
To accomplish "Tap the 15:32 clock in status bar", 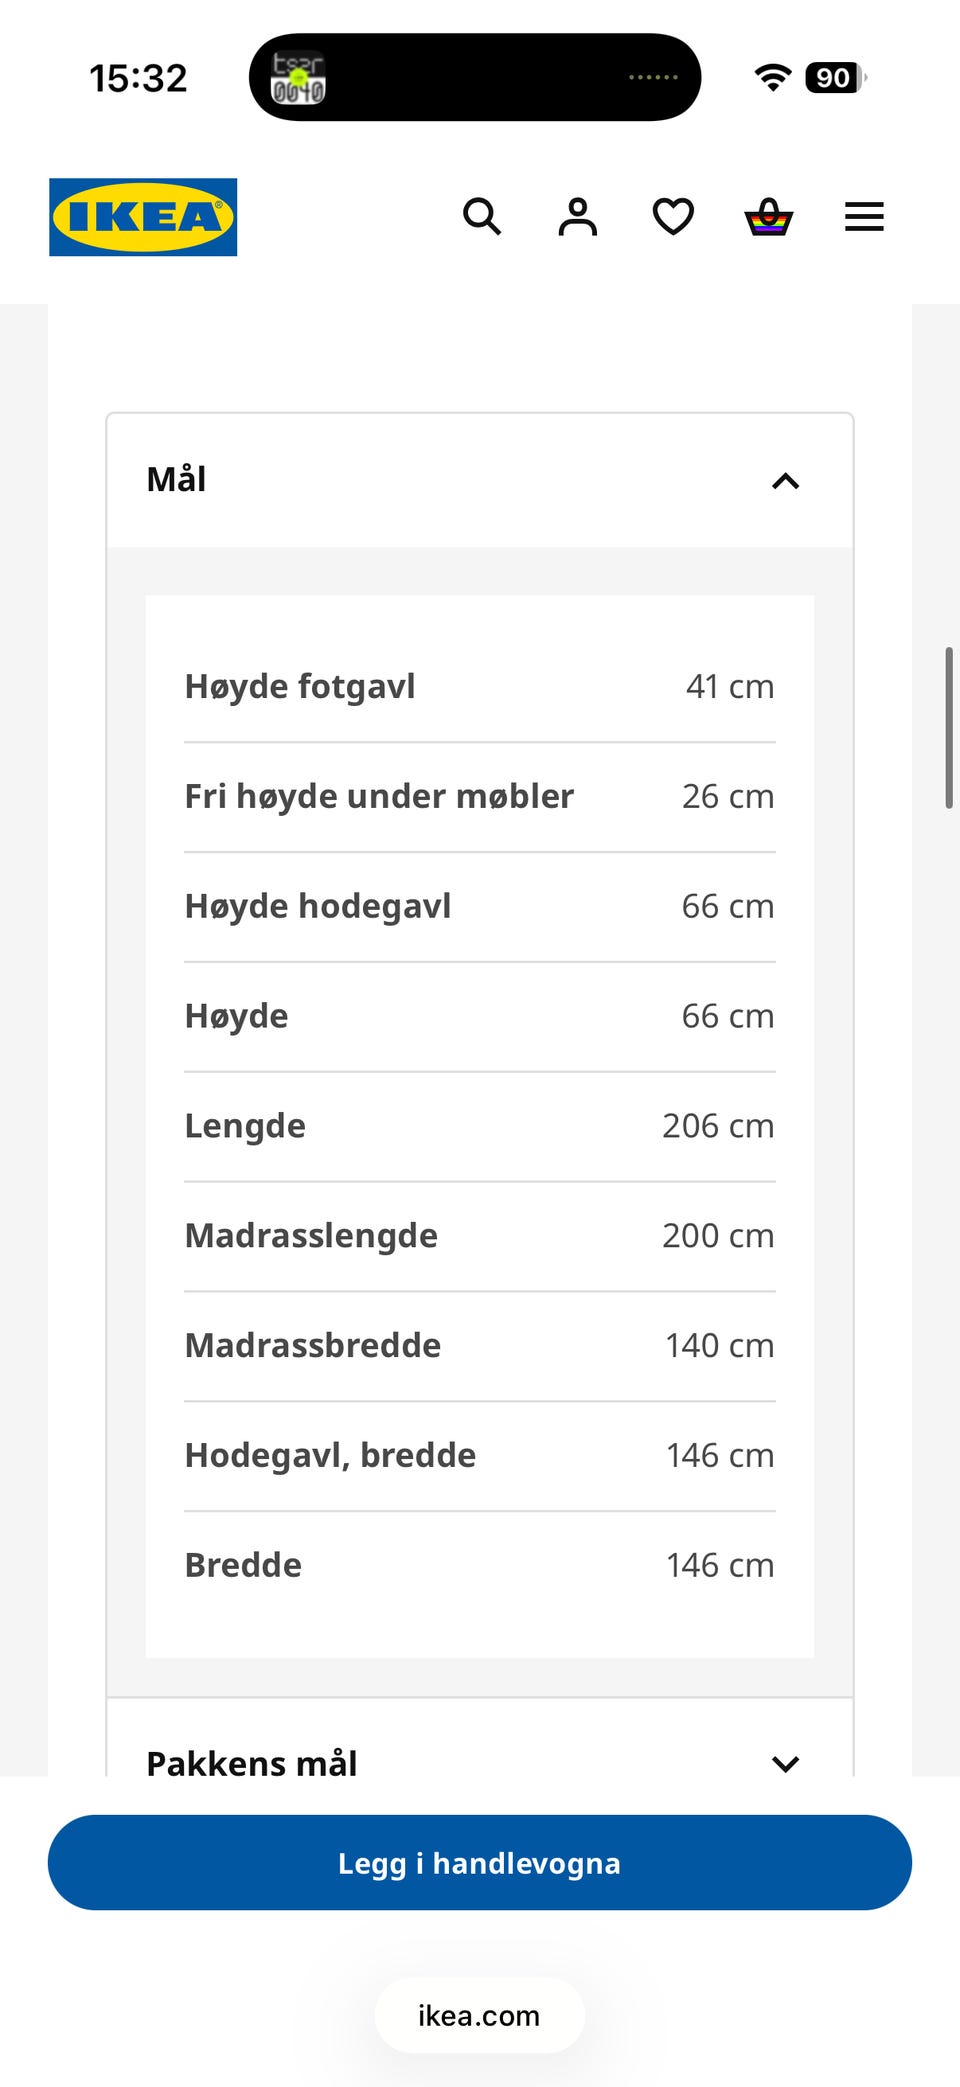I will click(138, 78).
